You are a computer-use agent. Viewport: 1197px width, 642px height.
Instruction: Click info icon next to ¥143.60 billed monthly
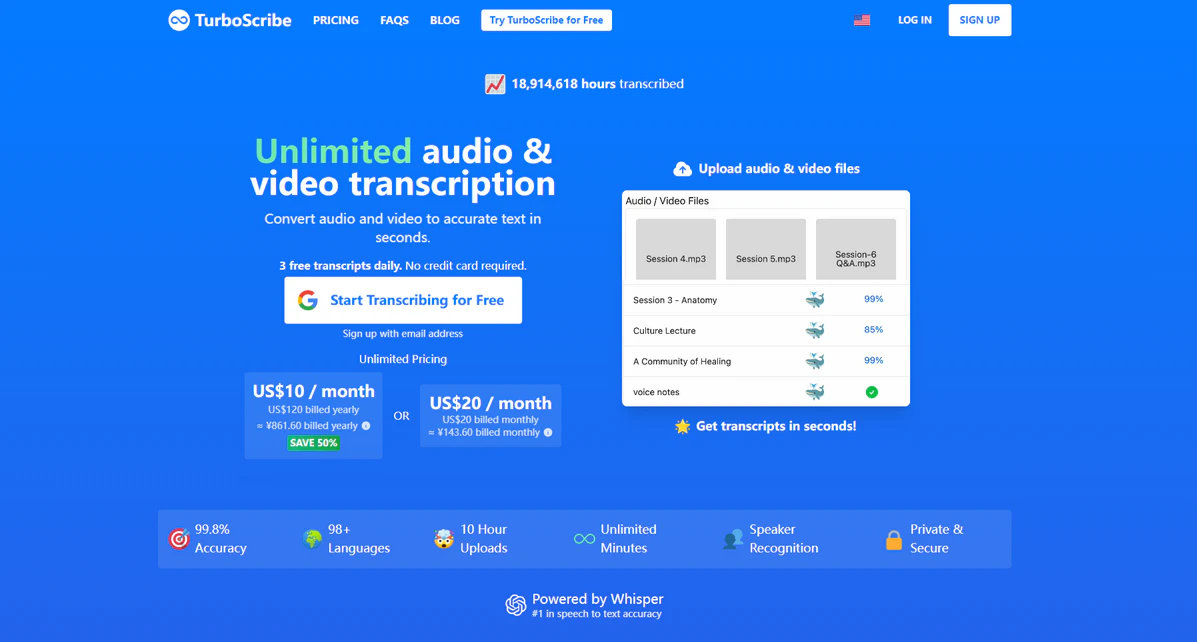[548, 432]
